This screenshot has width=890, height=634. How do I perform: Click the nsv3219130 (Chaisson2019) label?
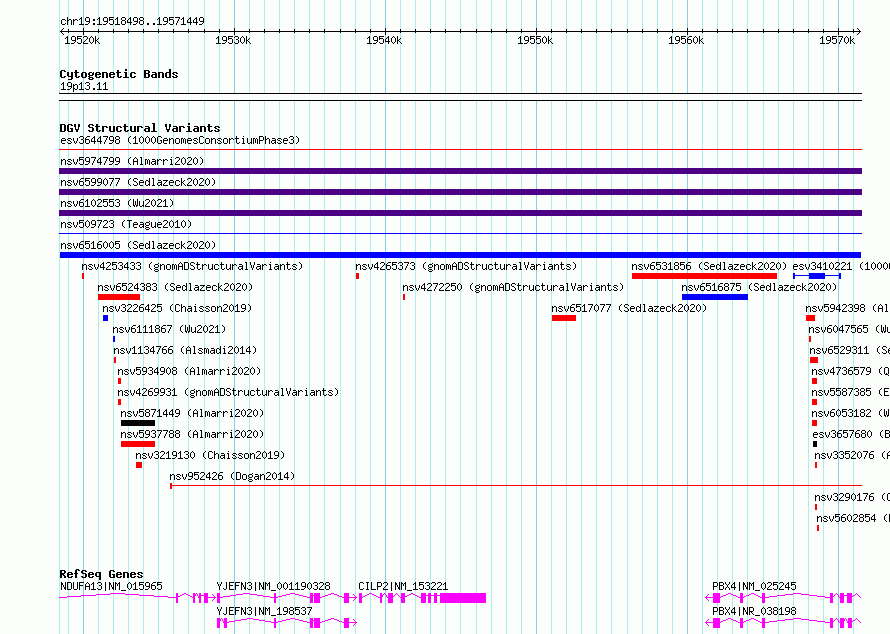pyautogui.click(x=210, y=455)
